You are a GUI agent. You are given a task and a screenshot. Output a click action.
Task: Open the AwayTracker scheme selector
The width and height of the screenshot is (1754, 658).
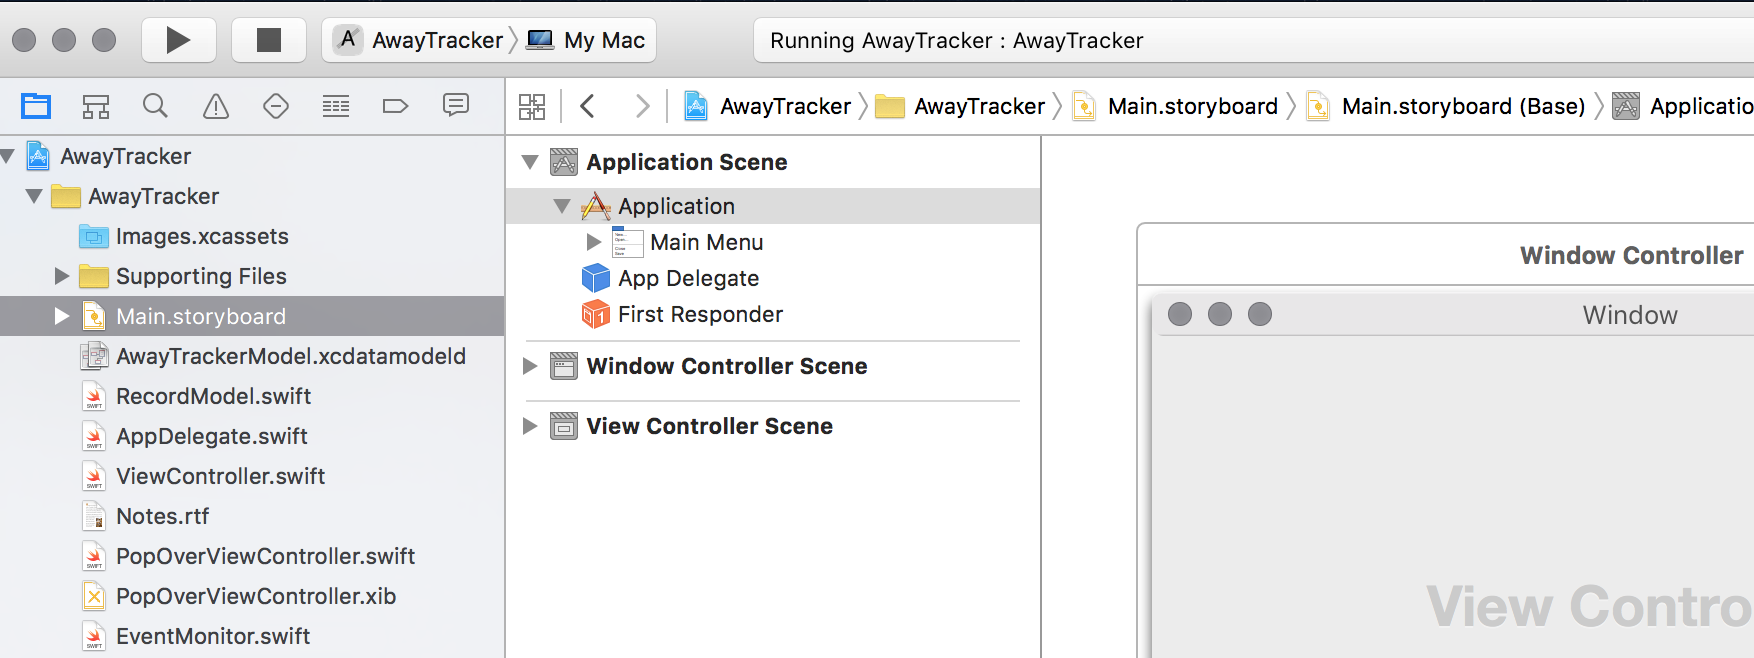420,40
